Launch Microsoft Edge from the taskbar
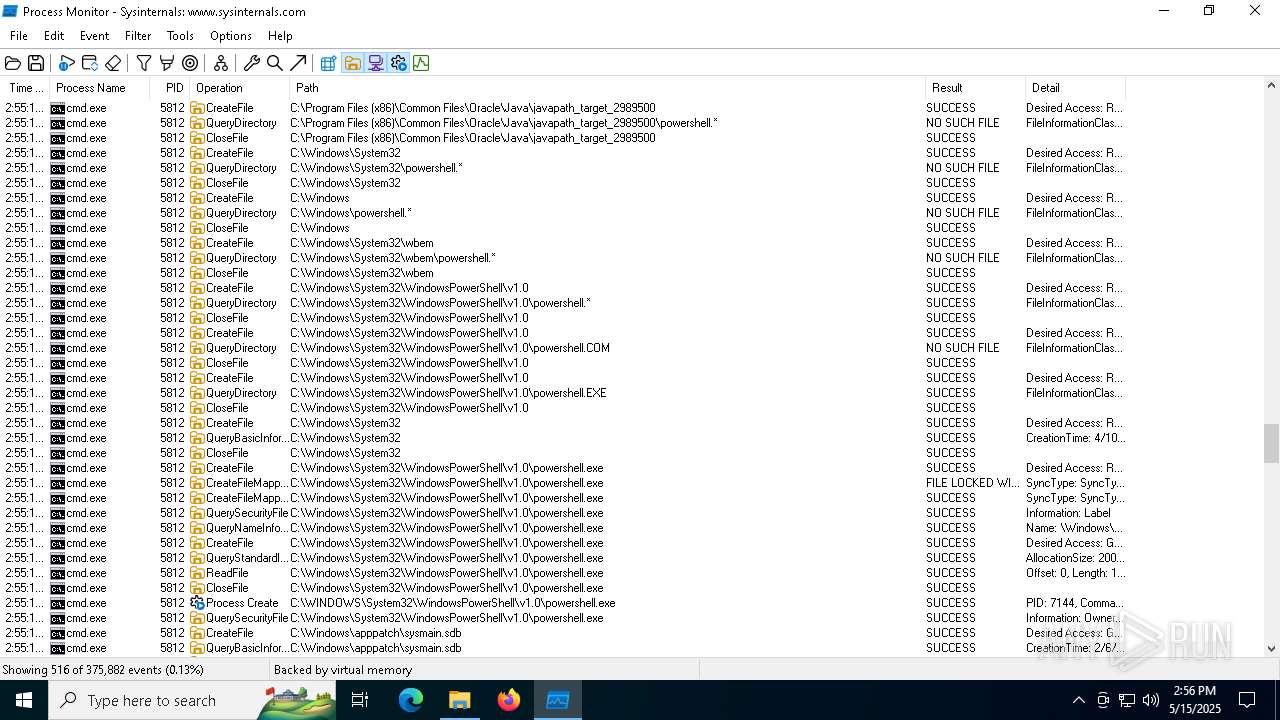This screenshot has width=1280, height=720. point(411,700)
